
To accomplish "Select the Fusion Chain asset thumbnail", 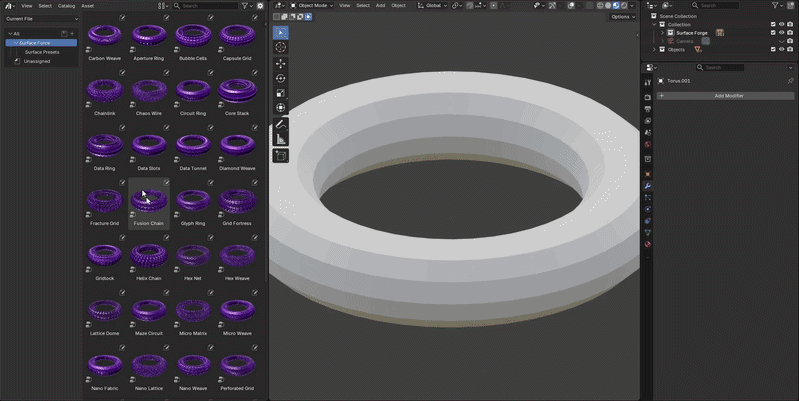I will (x=149, y=201).
